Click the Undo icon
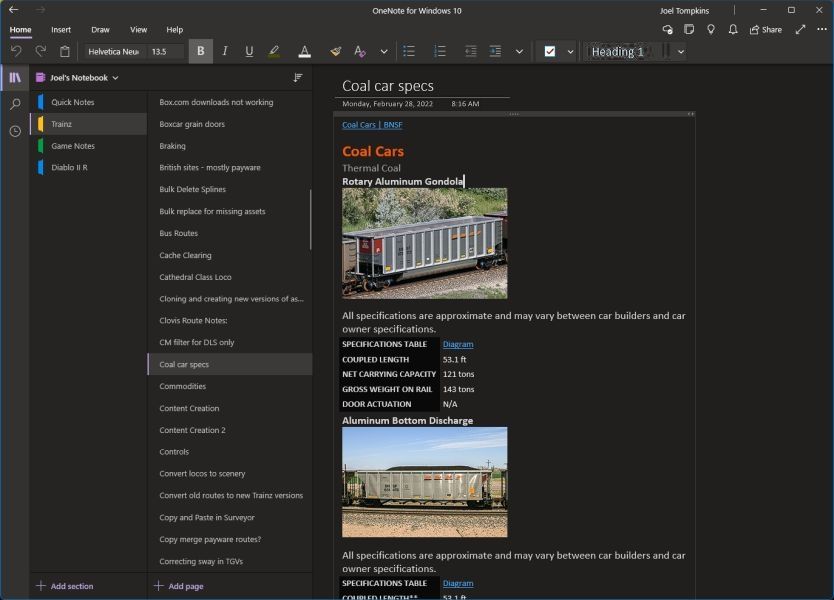Image resolution: width=834 pixels, height=600 pixels. [16, 52]
